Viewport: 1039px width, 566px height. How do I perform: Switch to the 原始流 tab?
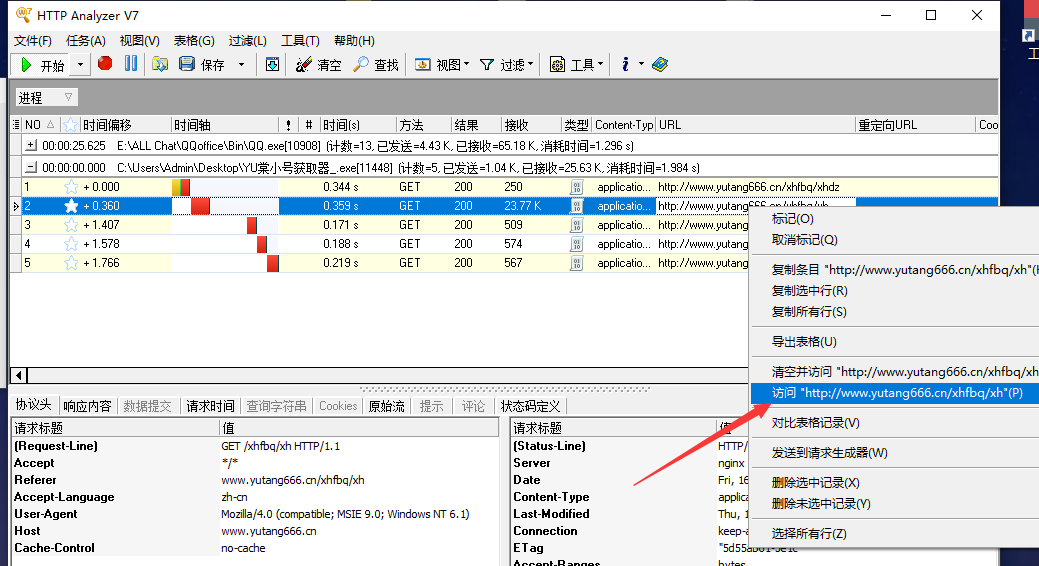386,406
